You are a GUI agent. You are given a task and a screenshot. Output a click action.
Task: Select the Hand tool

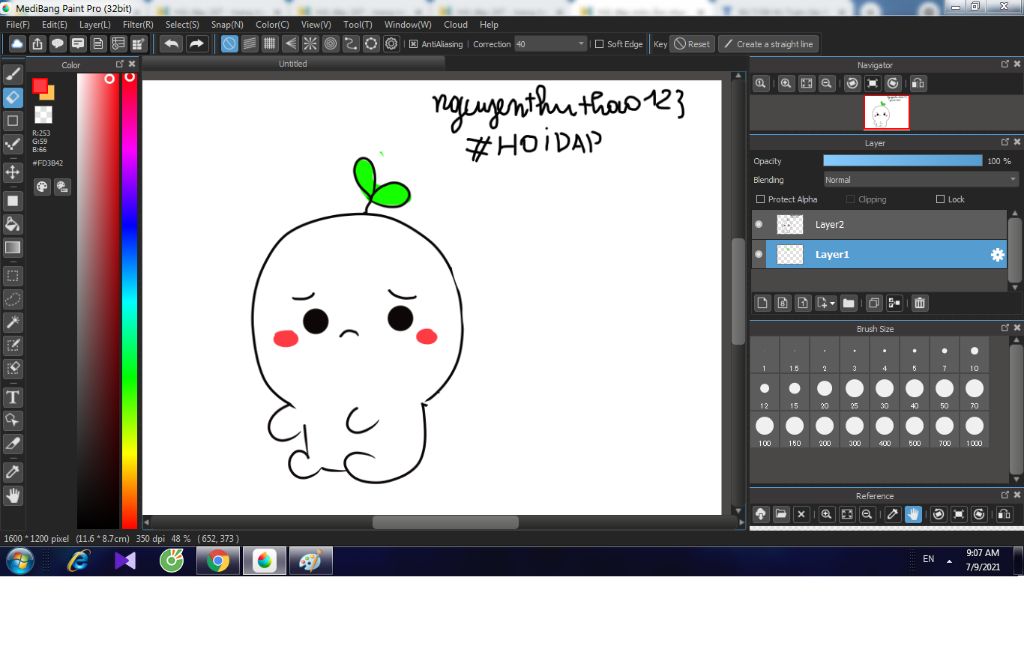click(12, 496)
